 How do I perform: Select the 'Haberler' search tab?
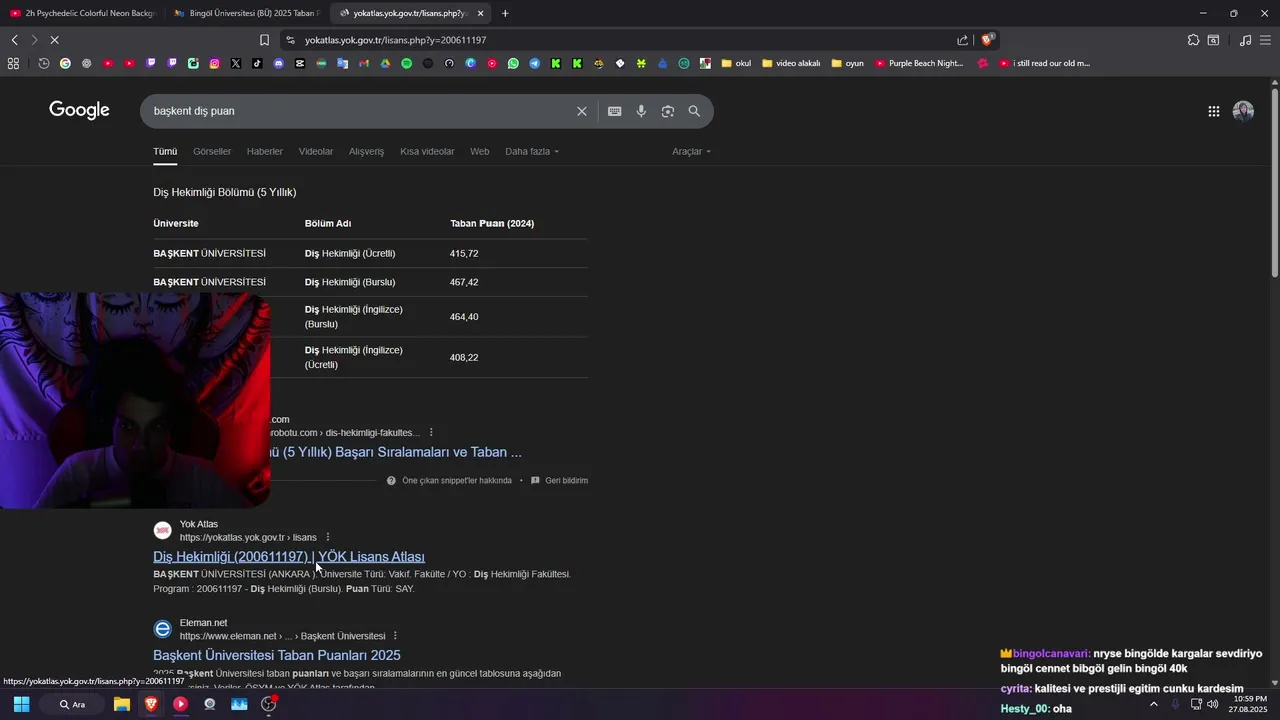[265, 151]
